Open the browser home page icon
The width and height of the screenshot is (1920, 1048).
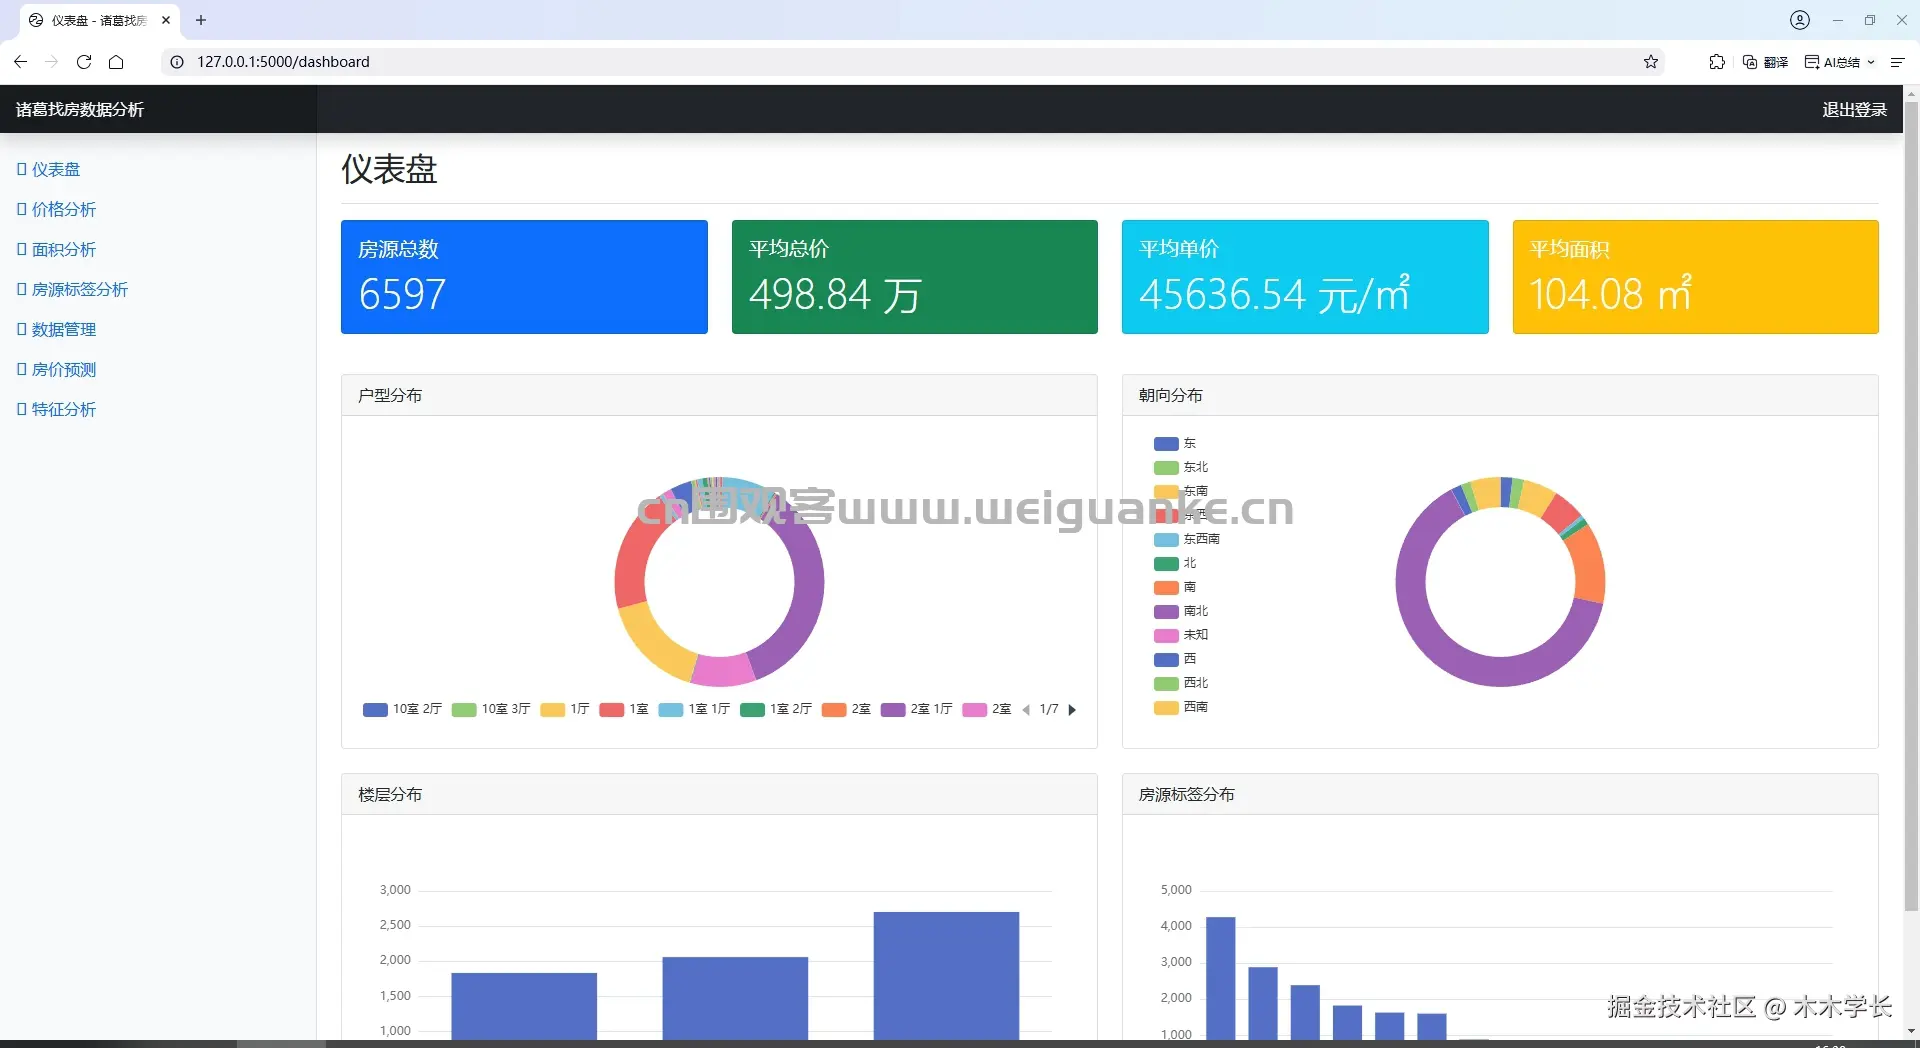tap(116, 62)
